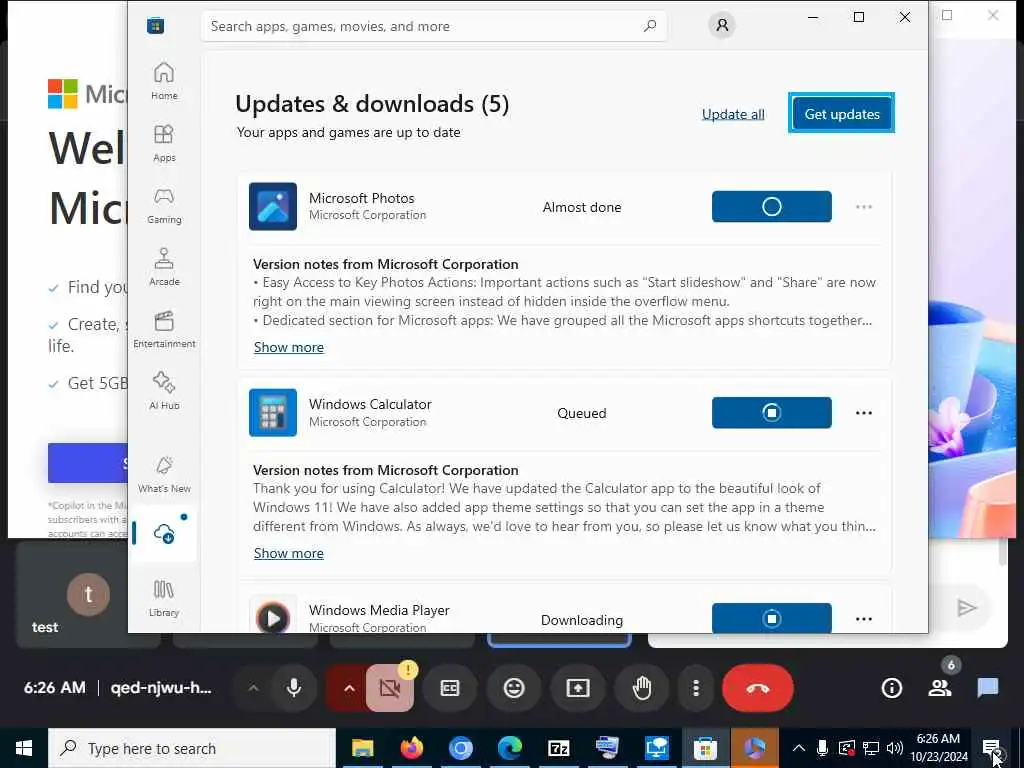
Task: Open the Arcade section
Action: tap(164, 267)
